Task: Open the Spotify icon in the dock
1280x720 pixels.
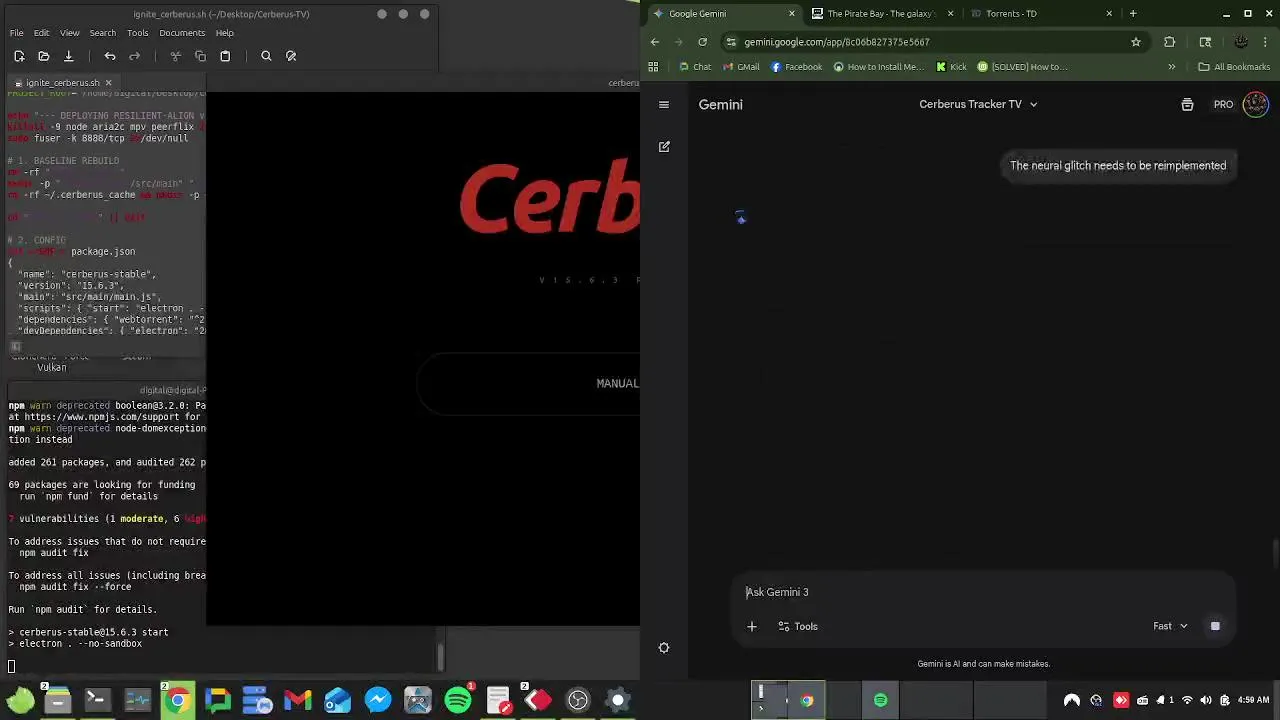Action: pyautogui.click(x=458, y=700)
